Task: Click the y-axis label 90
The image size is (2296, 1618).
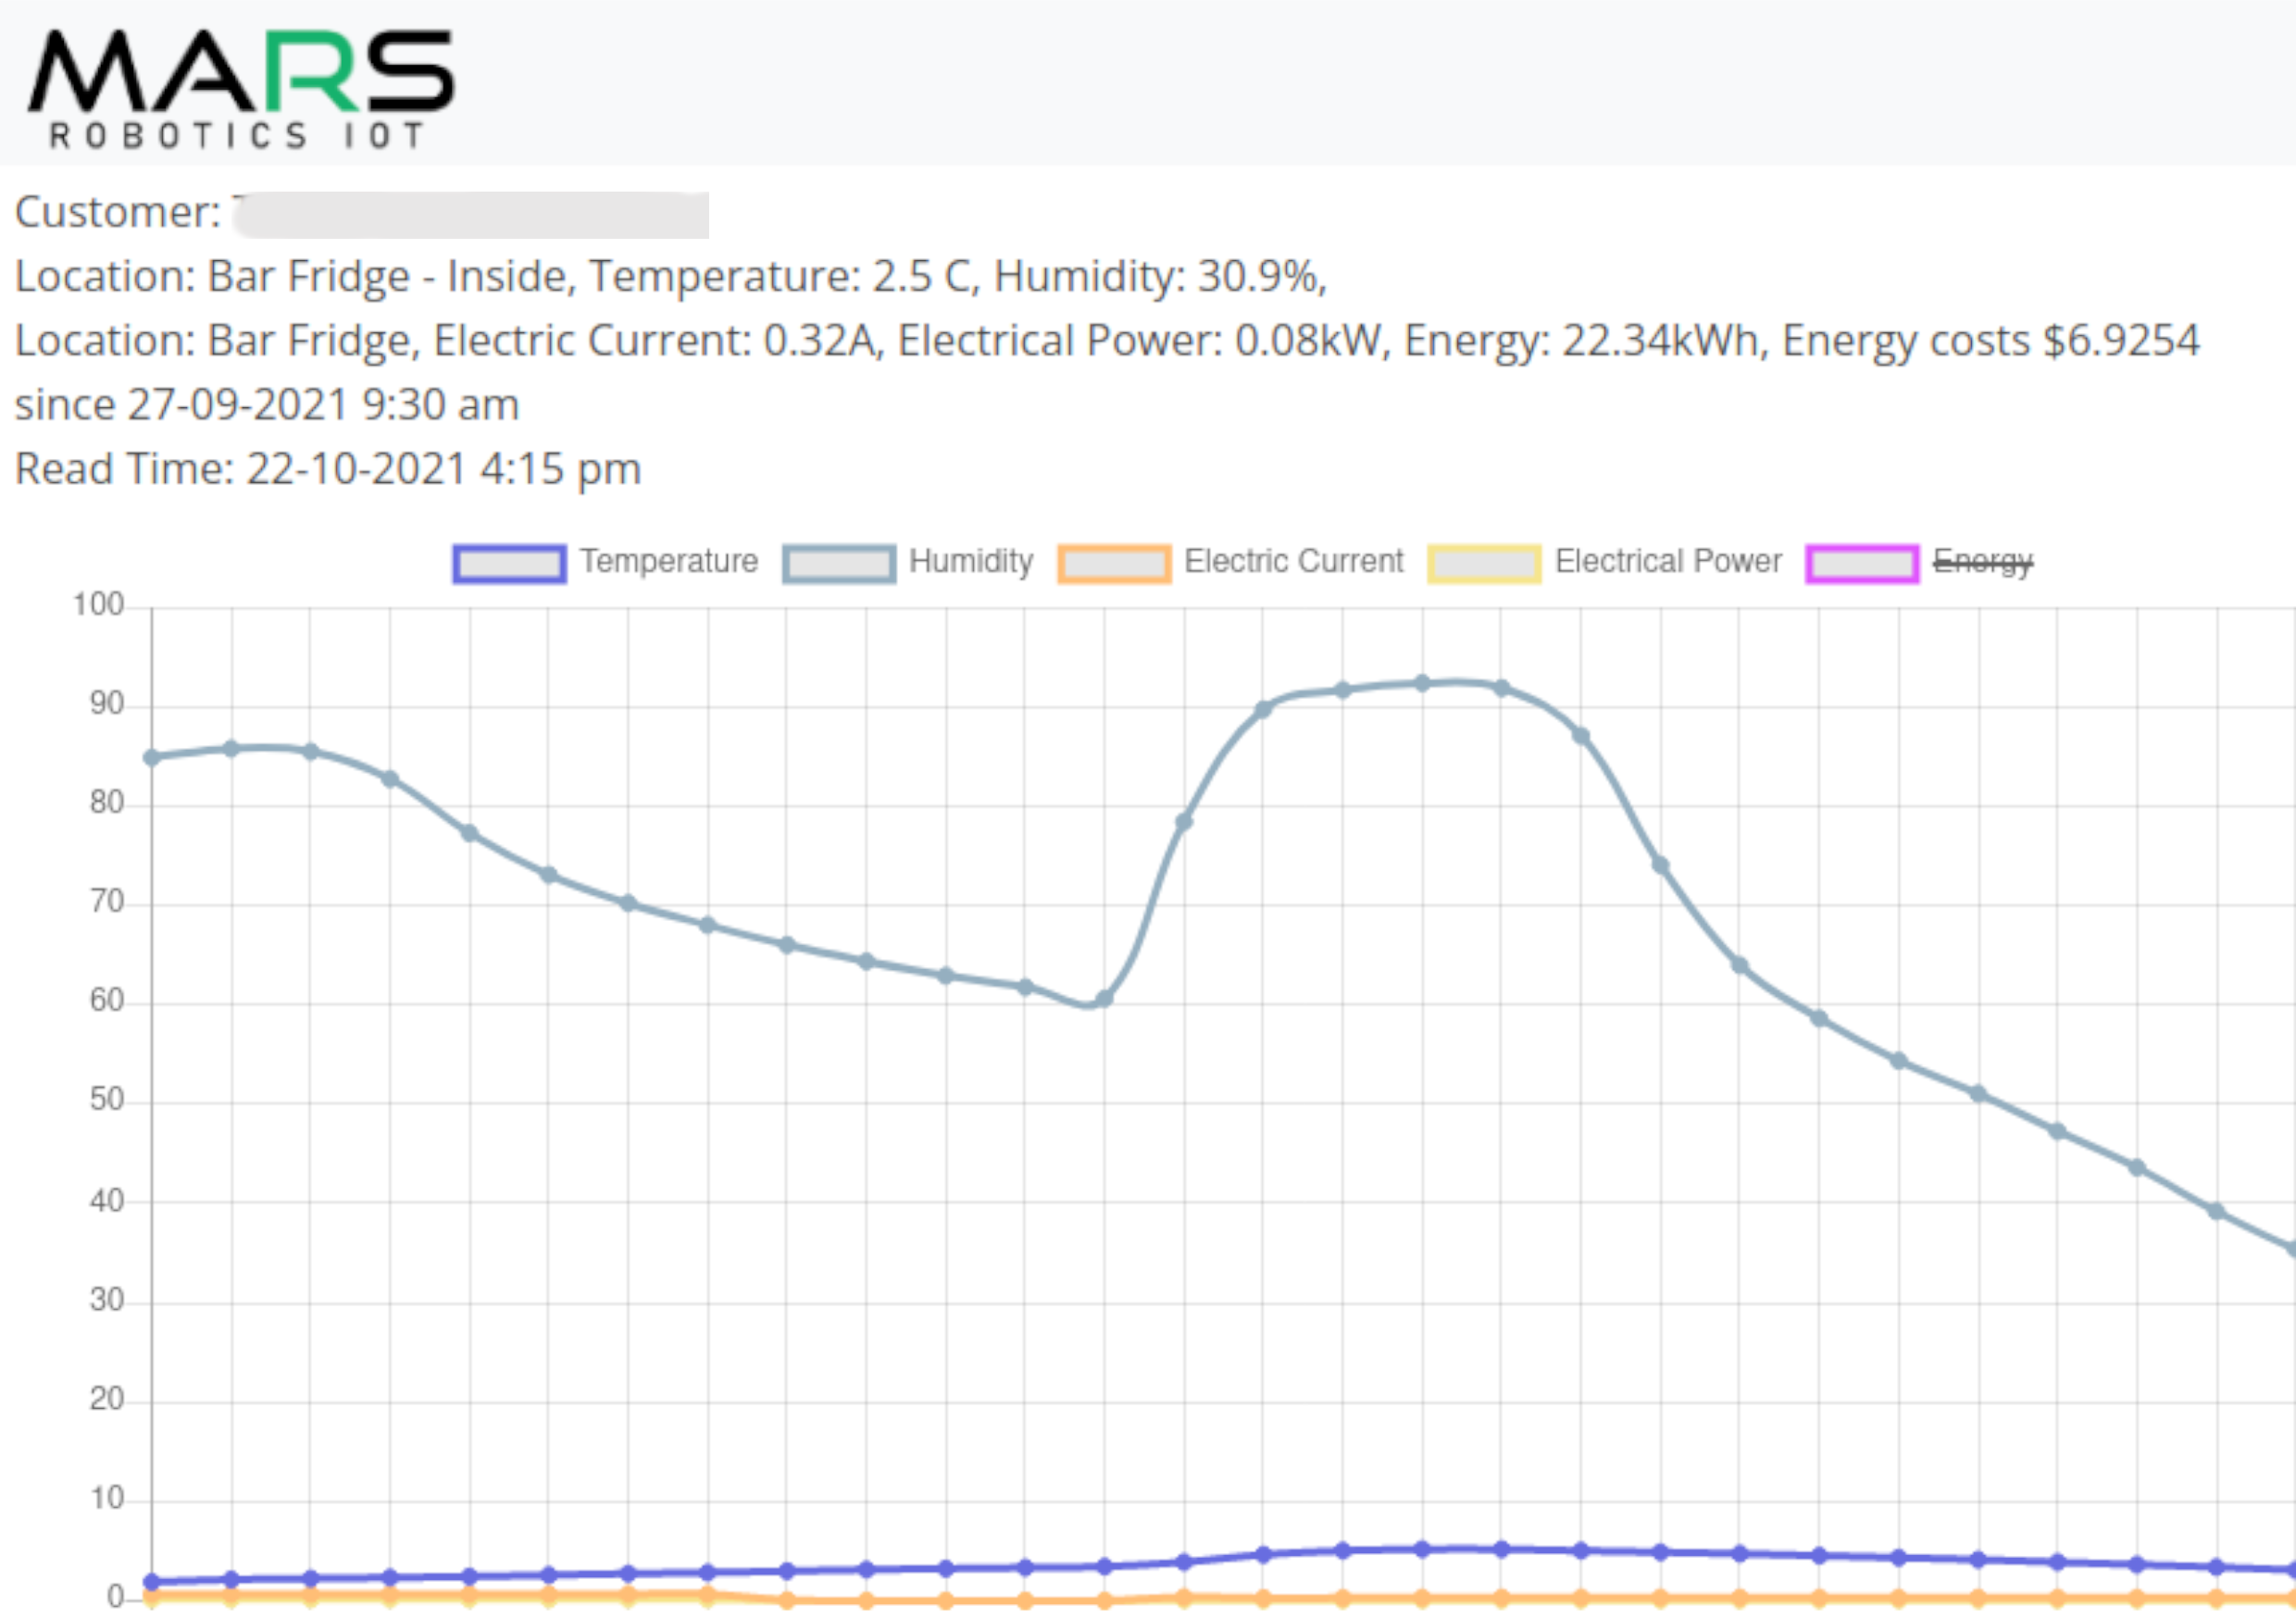Action: click(107, 704)
